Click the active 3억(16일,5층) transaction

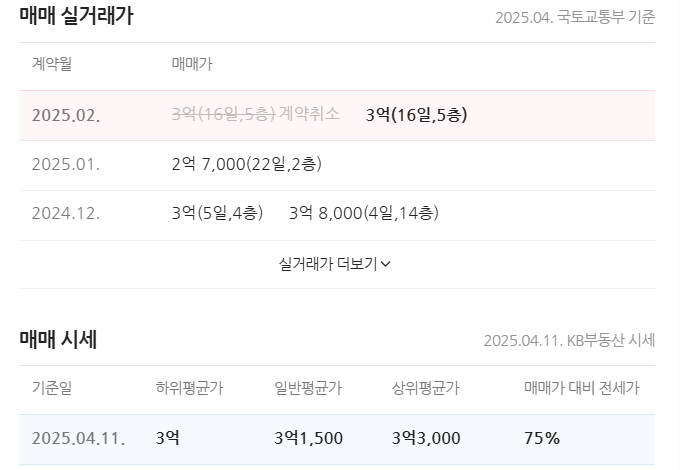tap(416, 114)
